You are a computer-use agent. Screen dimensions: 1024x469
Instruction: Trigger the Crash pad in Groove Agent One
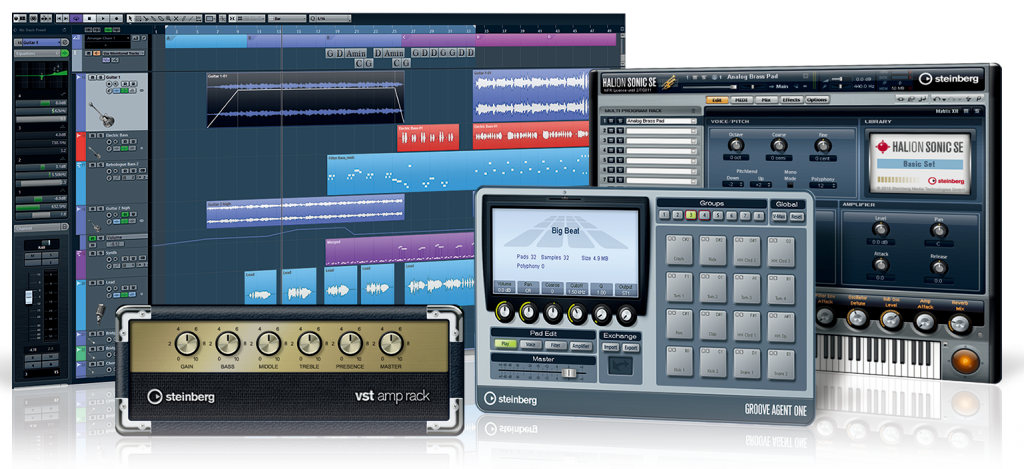pyautogui.click(x=679, y=250)
